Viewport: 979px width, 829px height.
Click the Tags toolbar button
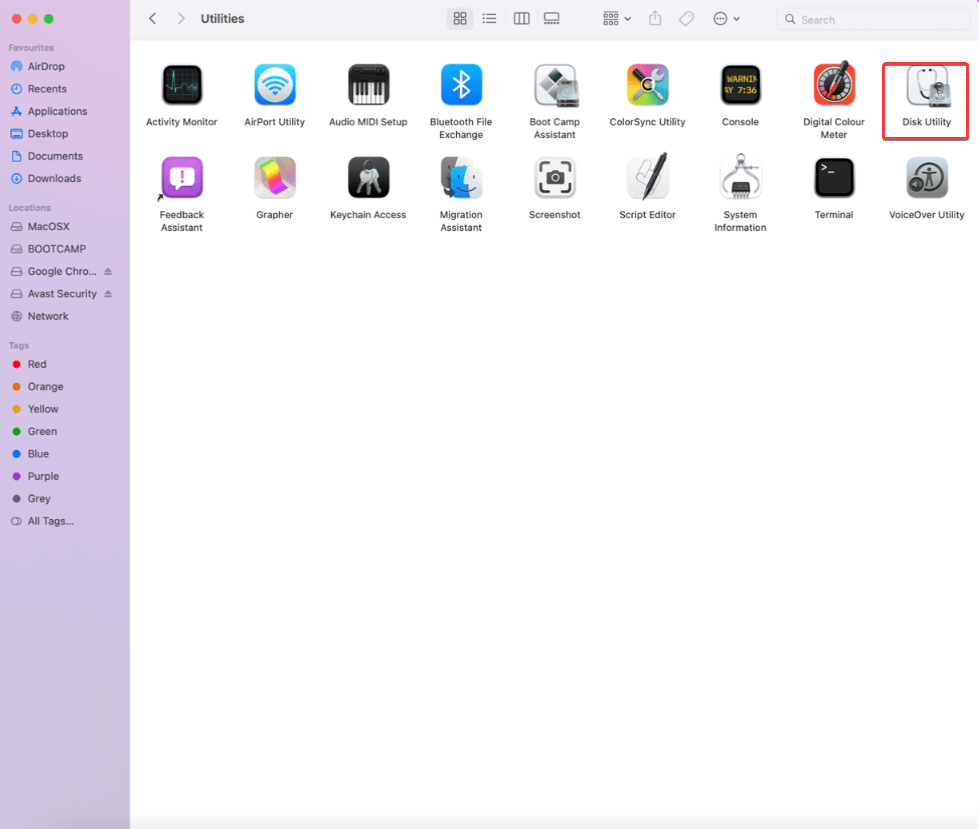pyautogui.click(x=687, y=19)
